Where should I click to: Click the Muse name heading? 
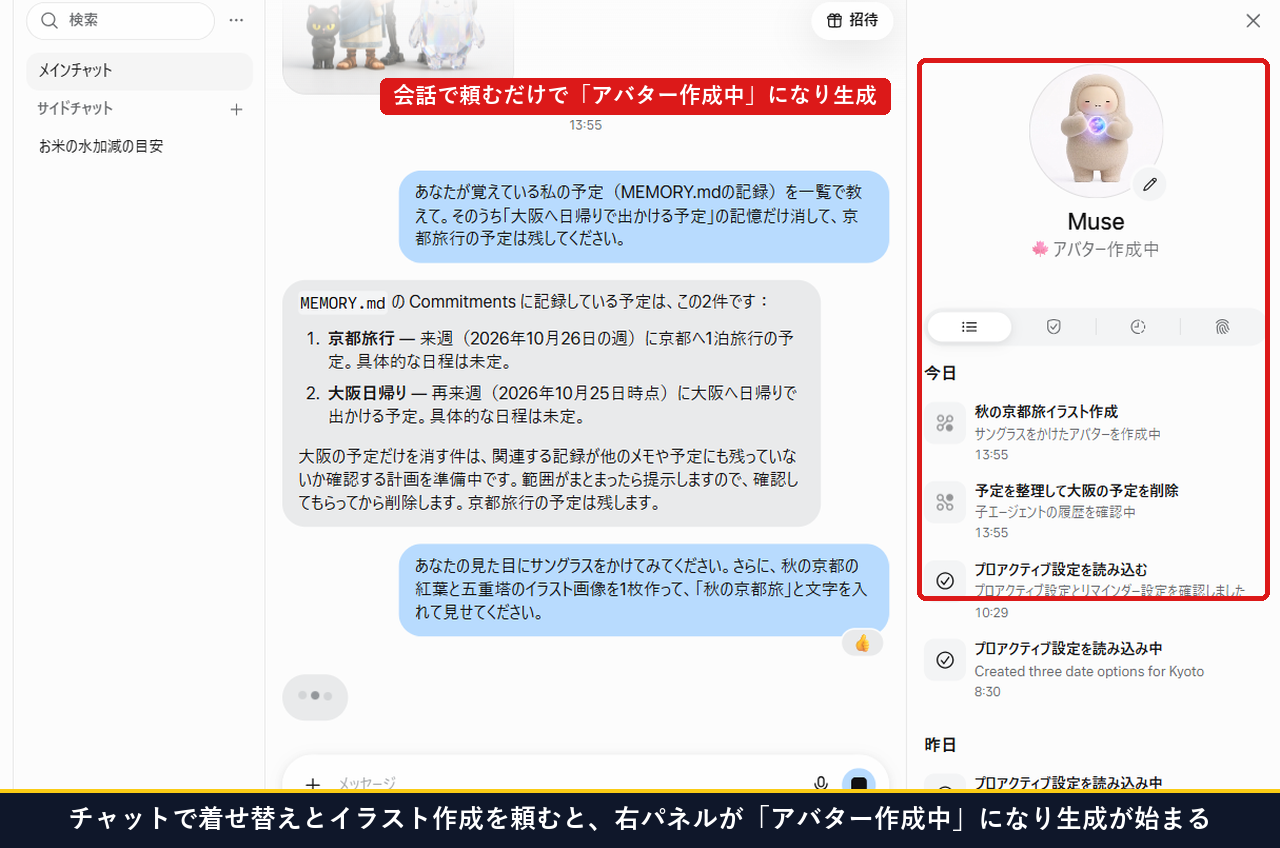tap(1096, 222)
